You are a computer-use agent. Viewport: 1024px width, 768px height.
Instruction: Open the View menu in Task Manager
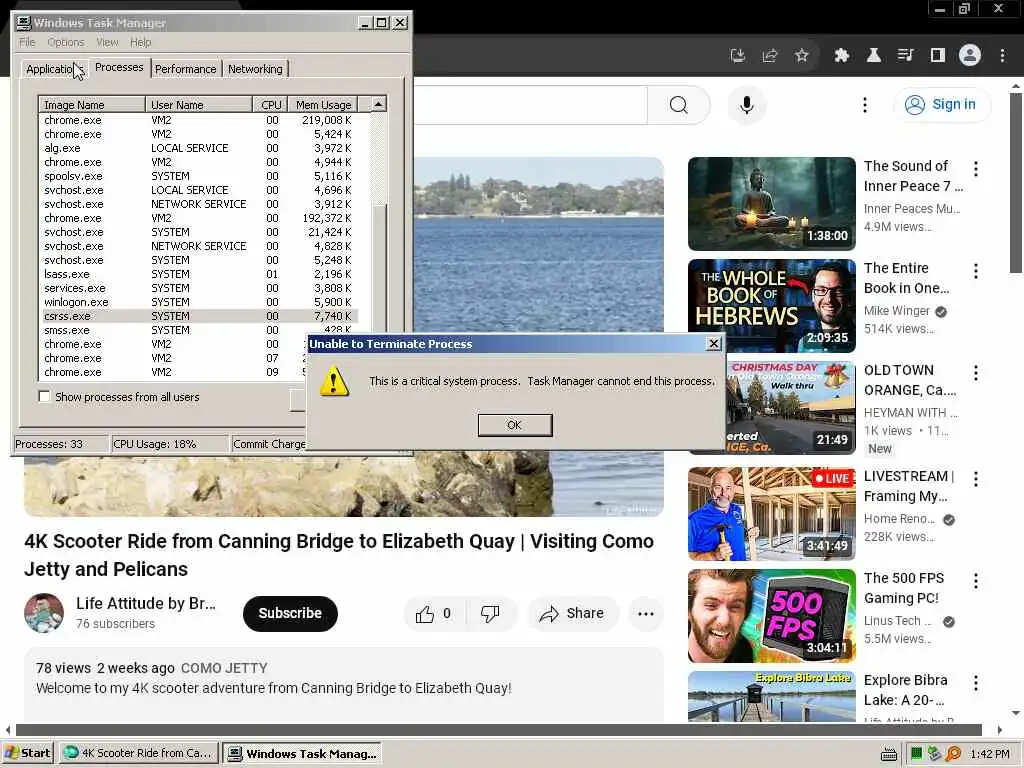point(108,42)
